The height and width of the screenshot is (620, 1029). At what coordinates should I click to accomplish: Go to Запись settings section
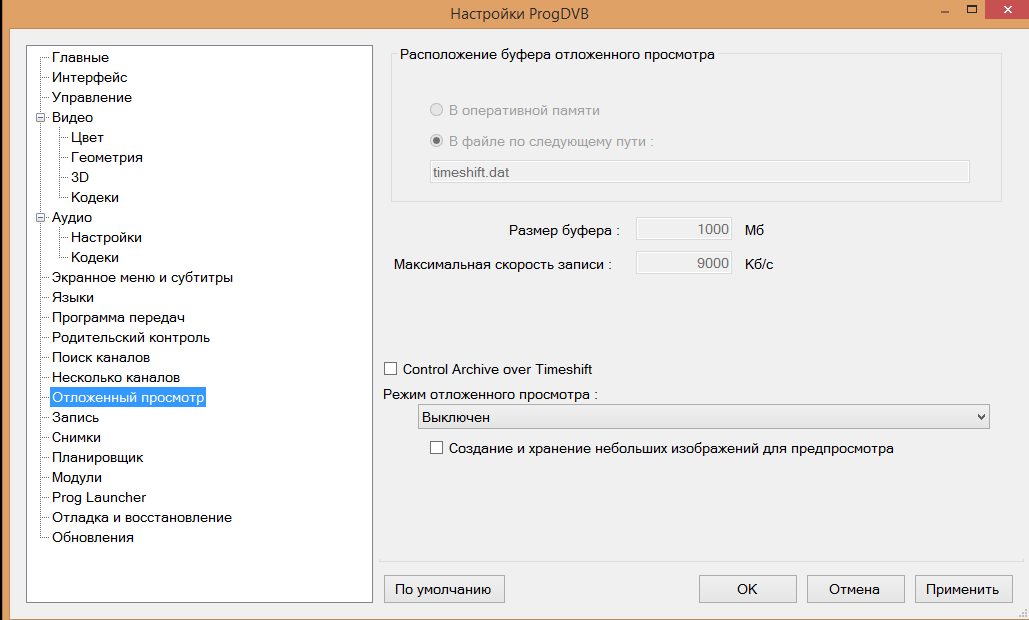75,418
